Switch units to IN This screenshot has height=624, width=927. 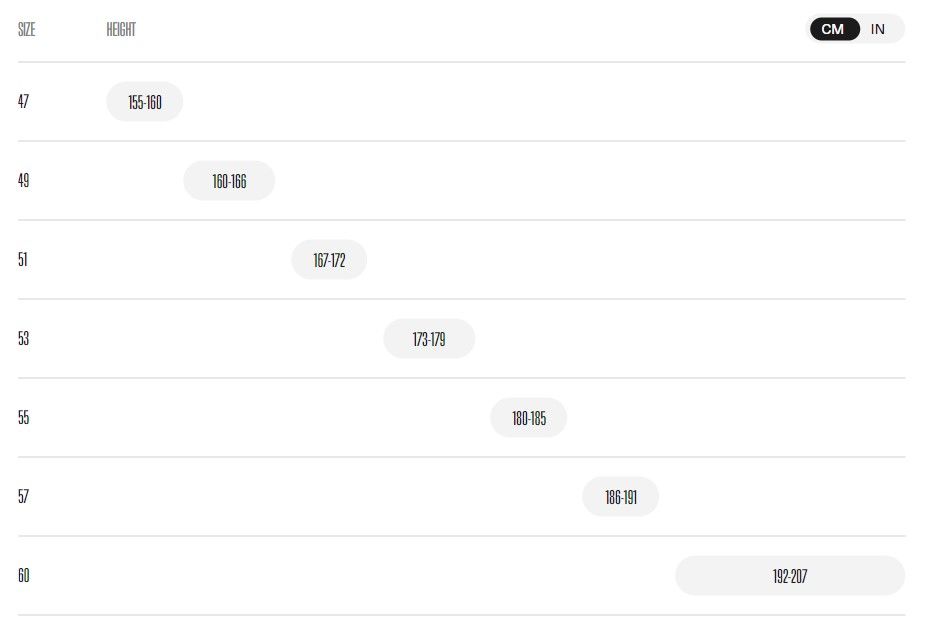click(x=877, y=29)
